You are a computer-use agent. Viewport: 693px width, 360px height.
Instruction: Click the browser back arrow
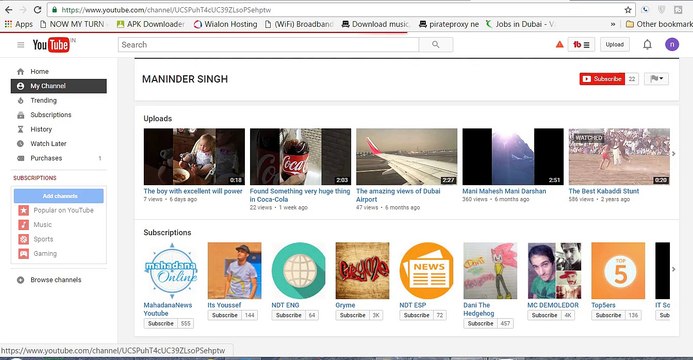point(8,9)
